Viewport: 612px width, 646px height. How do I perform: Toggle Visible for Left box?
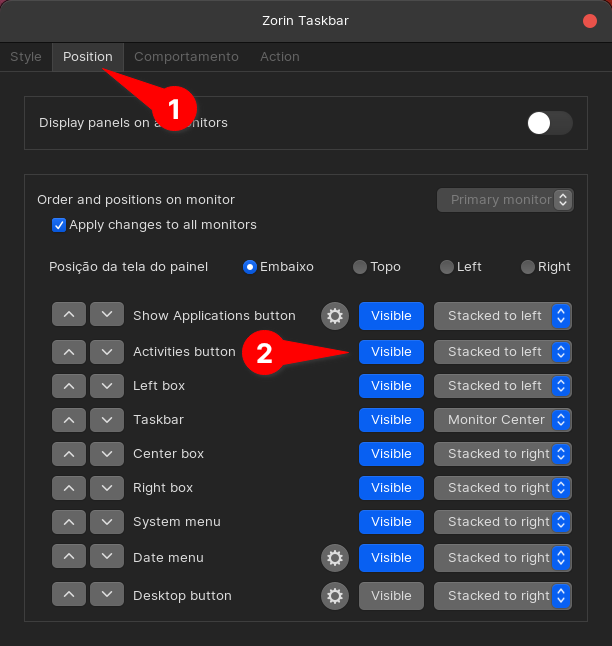point(391,386)
